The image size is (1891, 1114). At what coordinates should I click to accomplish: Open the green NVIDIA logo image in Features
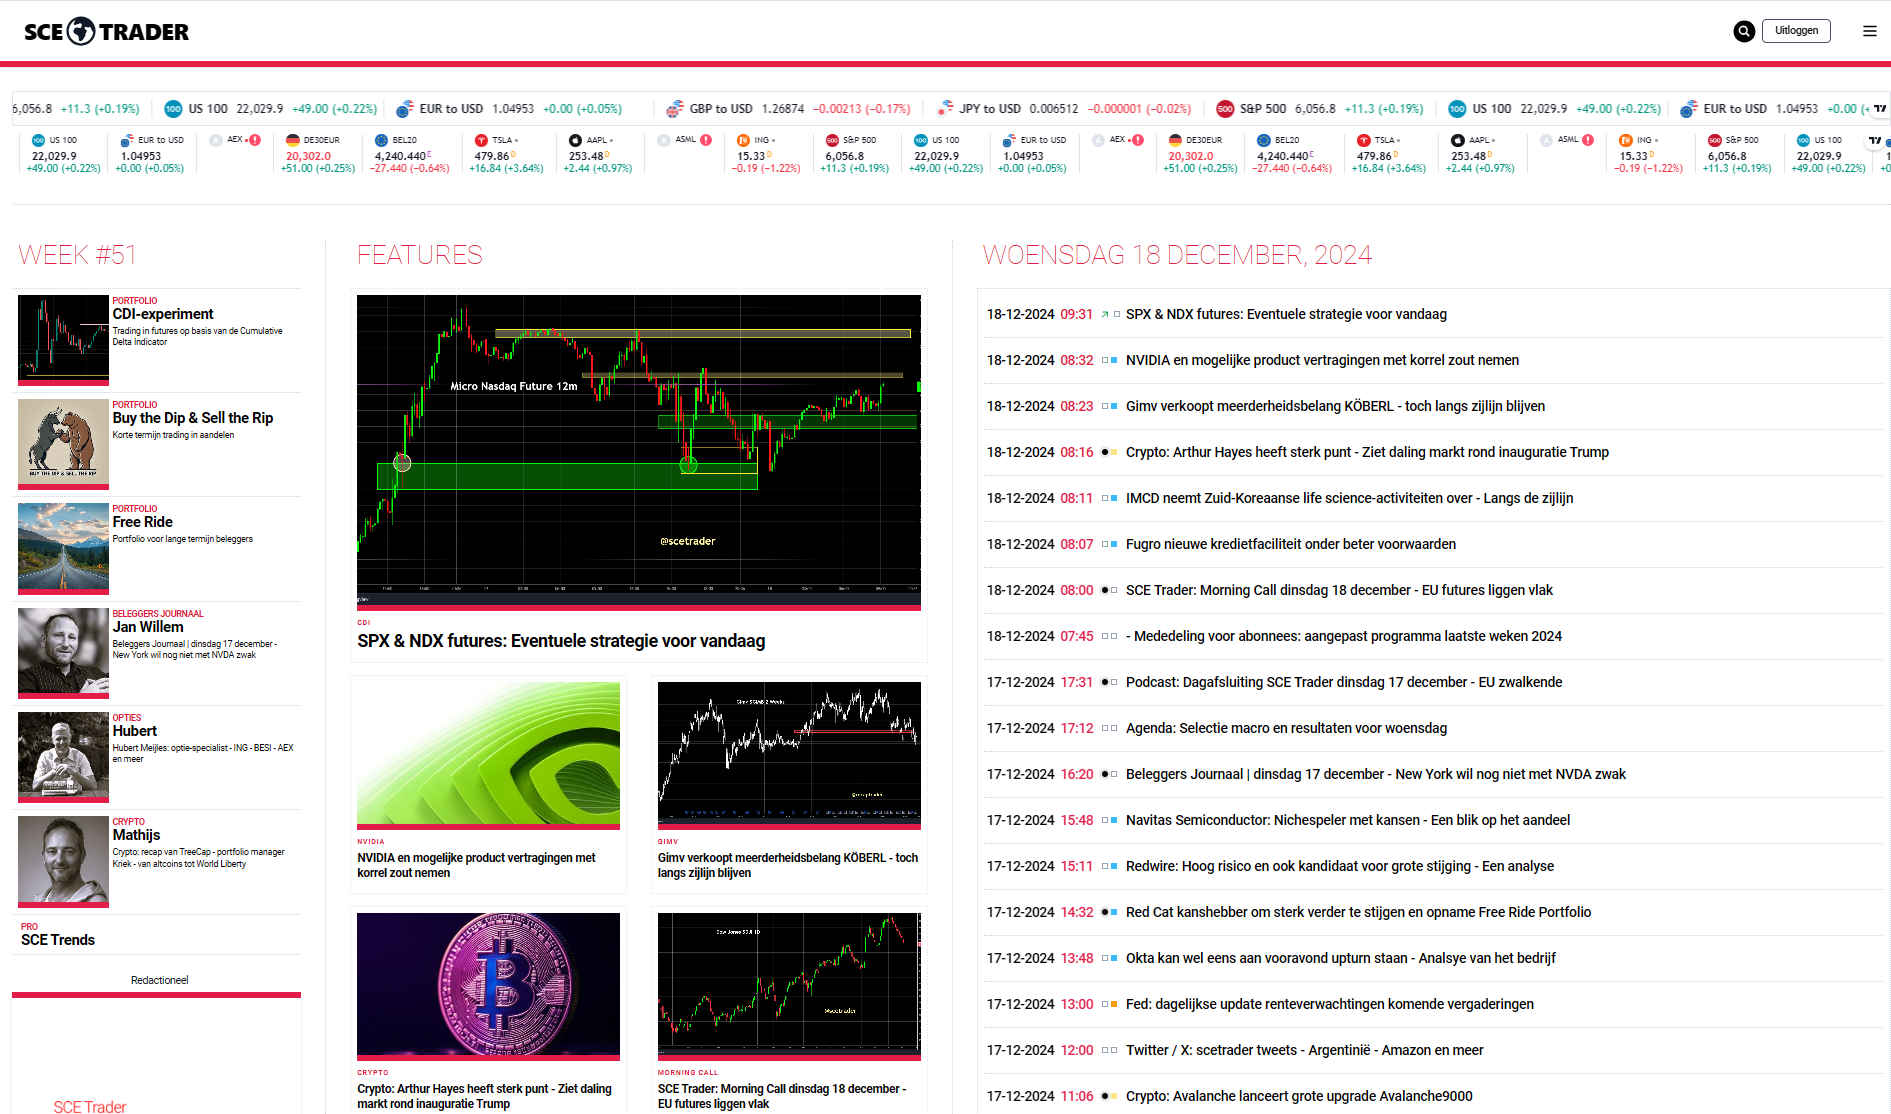click(488, 754)
